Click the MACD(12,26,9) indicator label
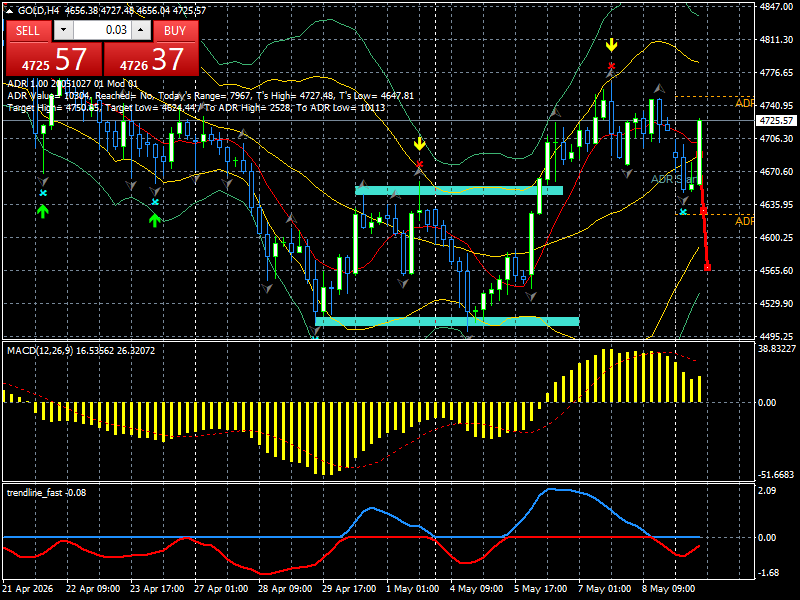 click(x=40, y=351)
